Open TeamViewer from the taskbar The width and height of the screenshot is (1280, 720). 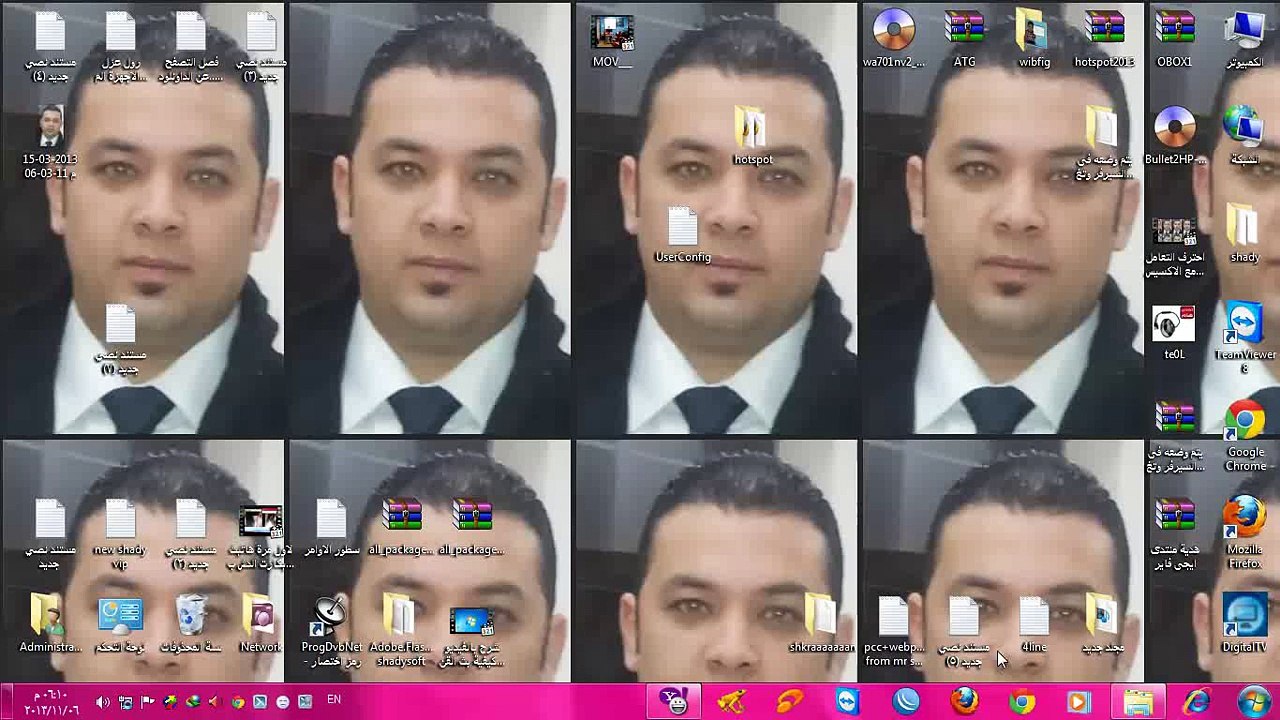848,702
